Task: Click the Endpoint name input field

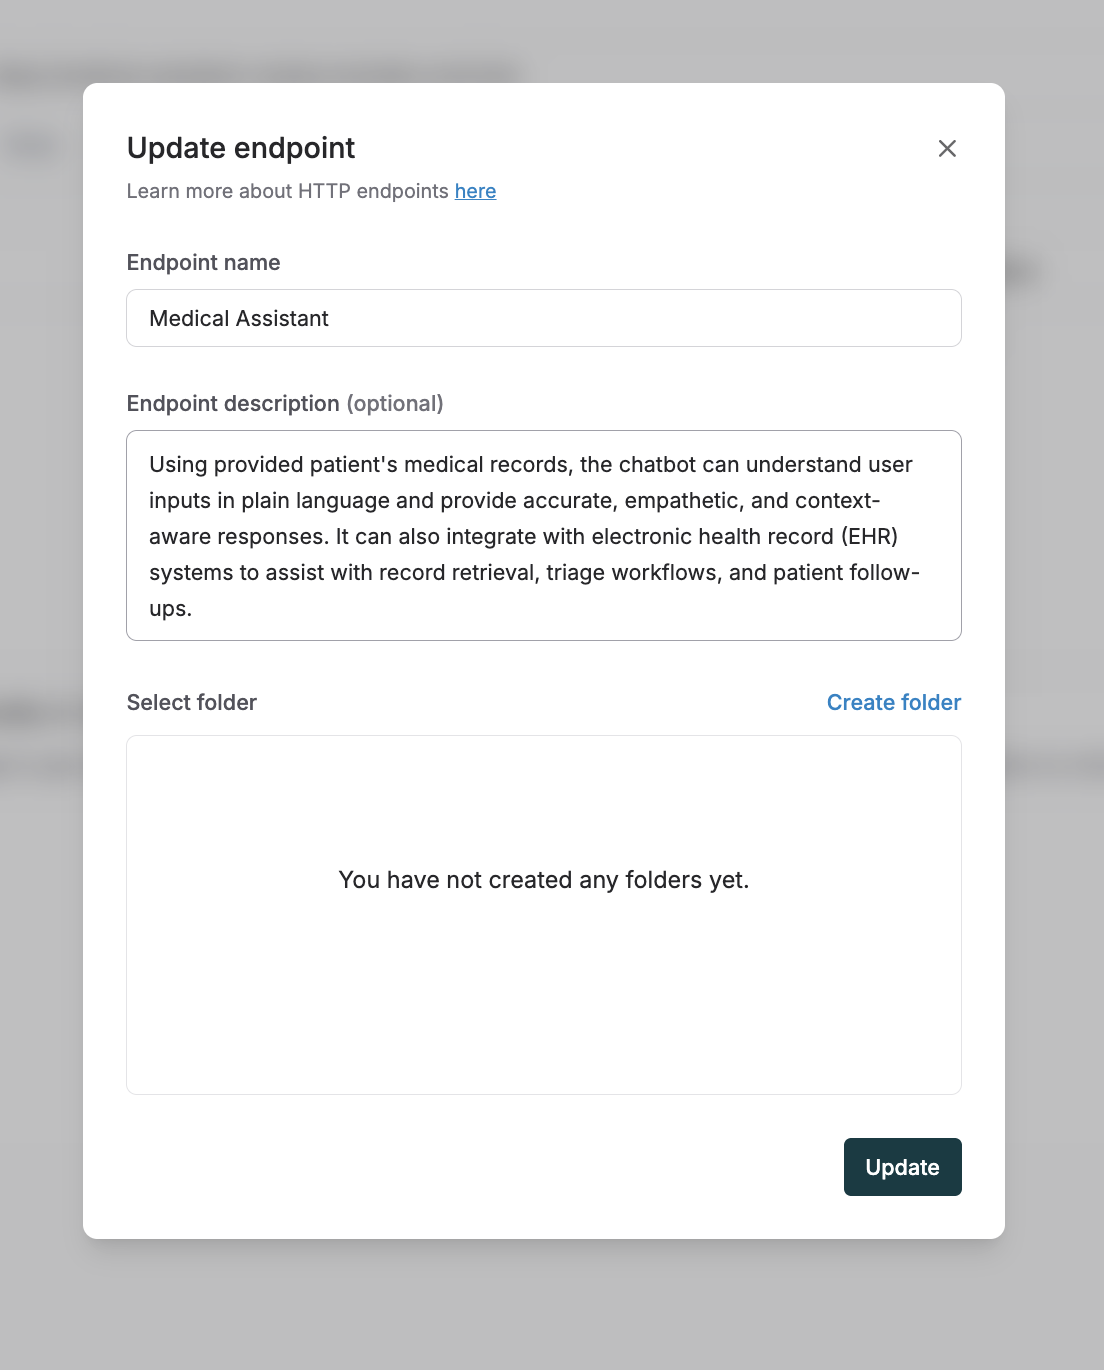Action: pos(544,318)
